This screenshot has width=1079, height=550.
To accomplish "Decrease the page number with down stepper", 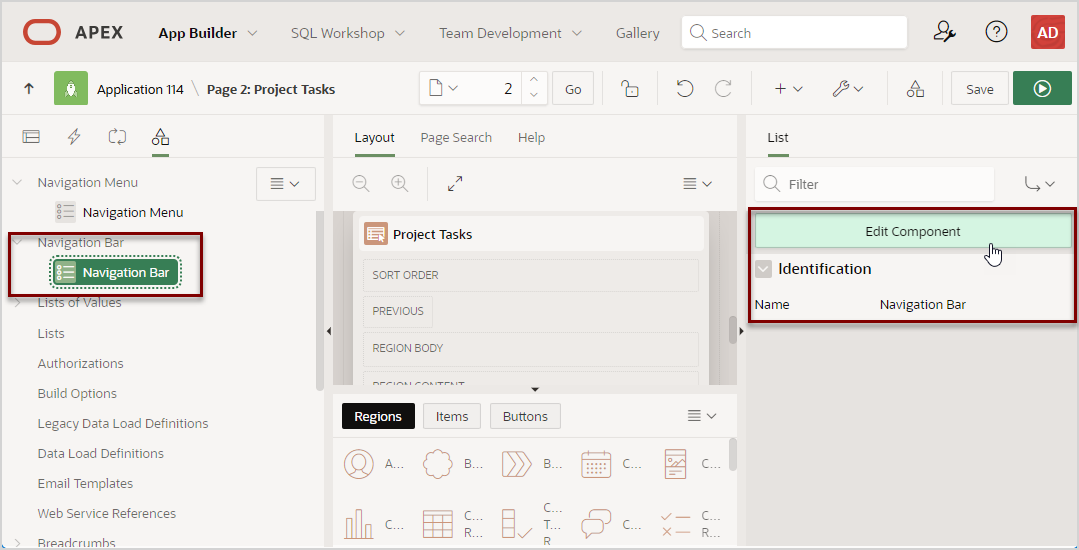I will [534, 96].
